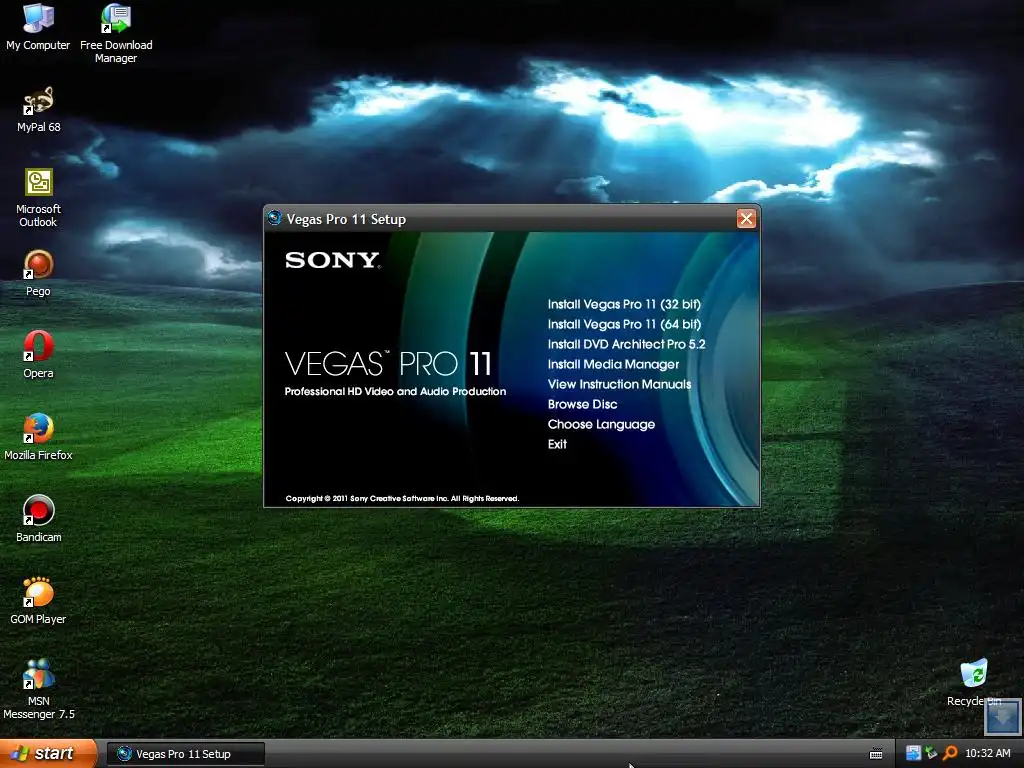Select the Recycle Bin icon

(x=974, y=683)
